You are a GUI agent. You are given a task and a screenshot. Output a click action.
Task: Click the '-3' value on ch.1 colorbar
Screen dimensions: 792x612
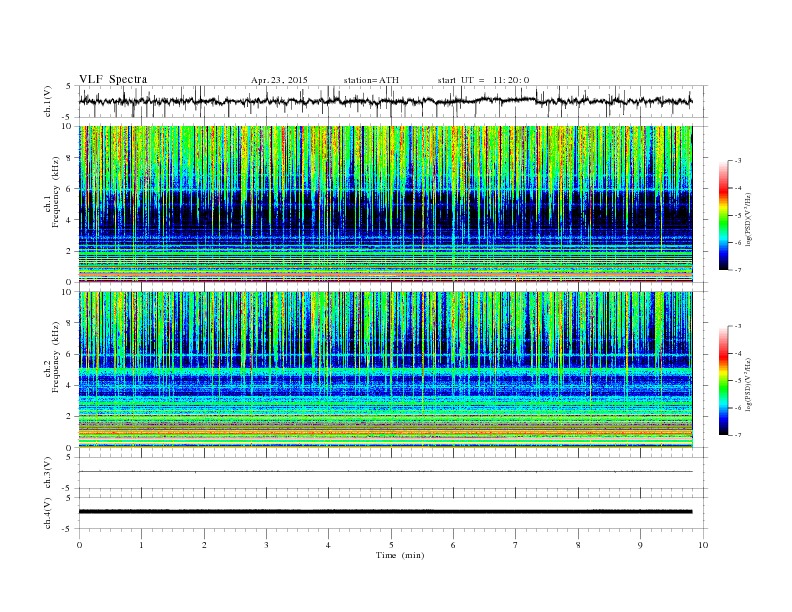click(x=737, y=161)
